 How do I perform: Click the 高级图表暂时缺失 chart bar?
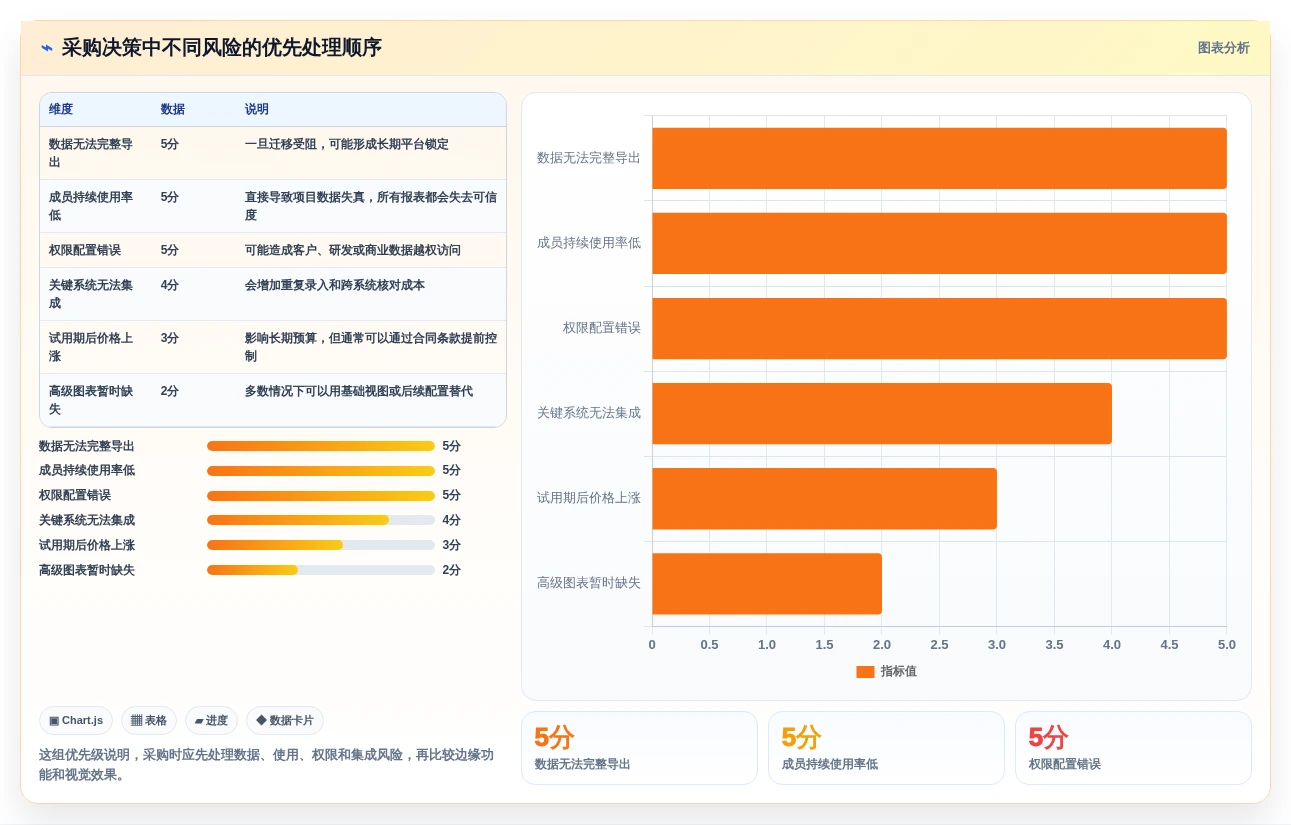click(767, 583)
